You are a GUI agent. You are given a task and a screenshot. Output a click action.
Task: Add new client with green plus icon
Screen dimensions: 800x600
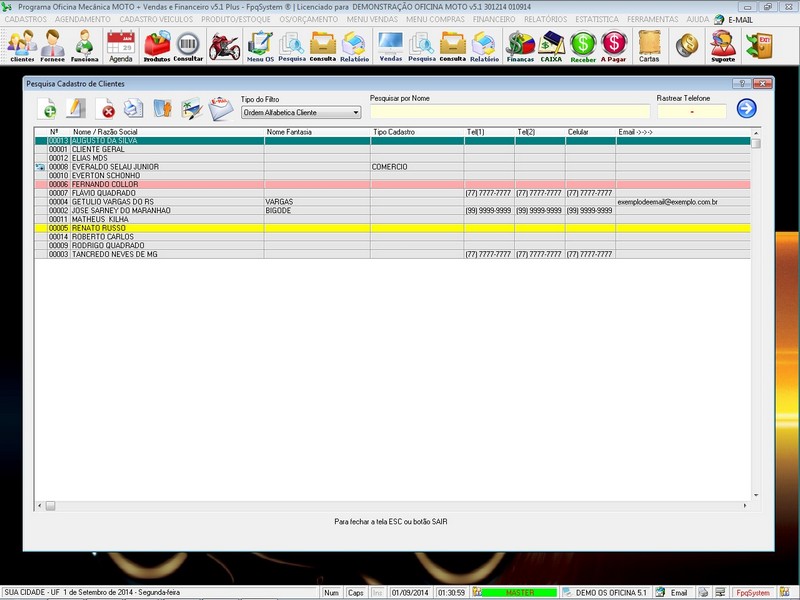click(47, 108)
